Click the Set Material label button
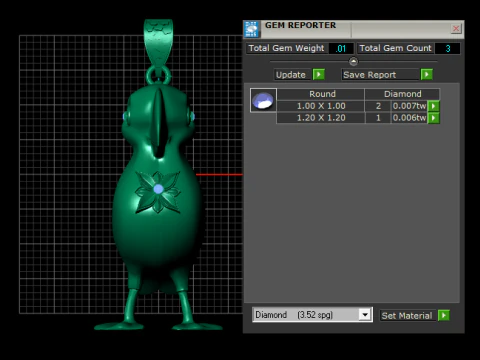Image resolution: width=480 pixels, height=360 pixels. pyautogui.click(x=407, y=315)
